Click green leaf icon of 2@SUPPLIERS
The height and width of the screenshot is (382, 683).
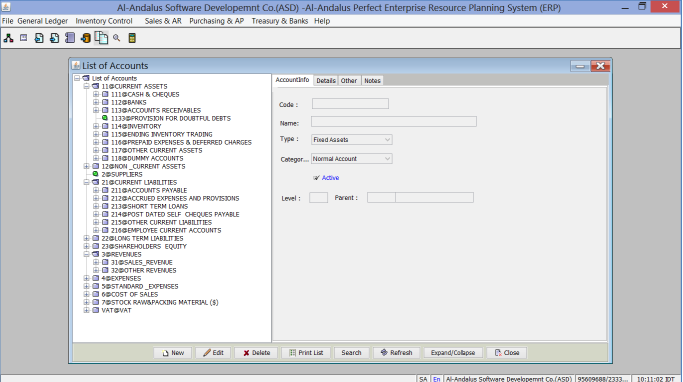point(95,174)
